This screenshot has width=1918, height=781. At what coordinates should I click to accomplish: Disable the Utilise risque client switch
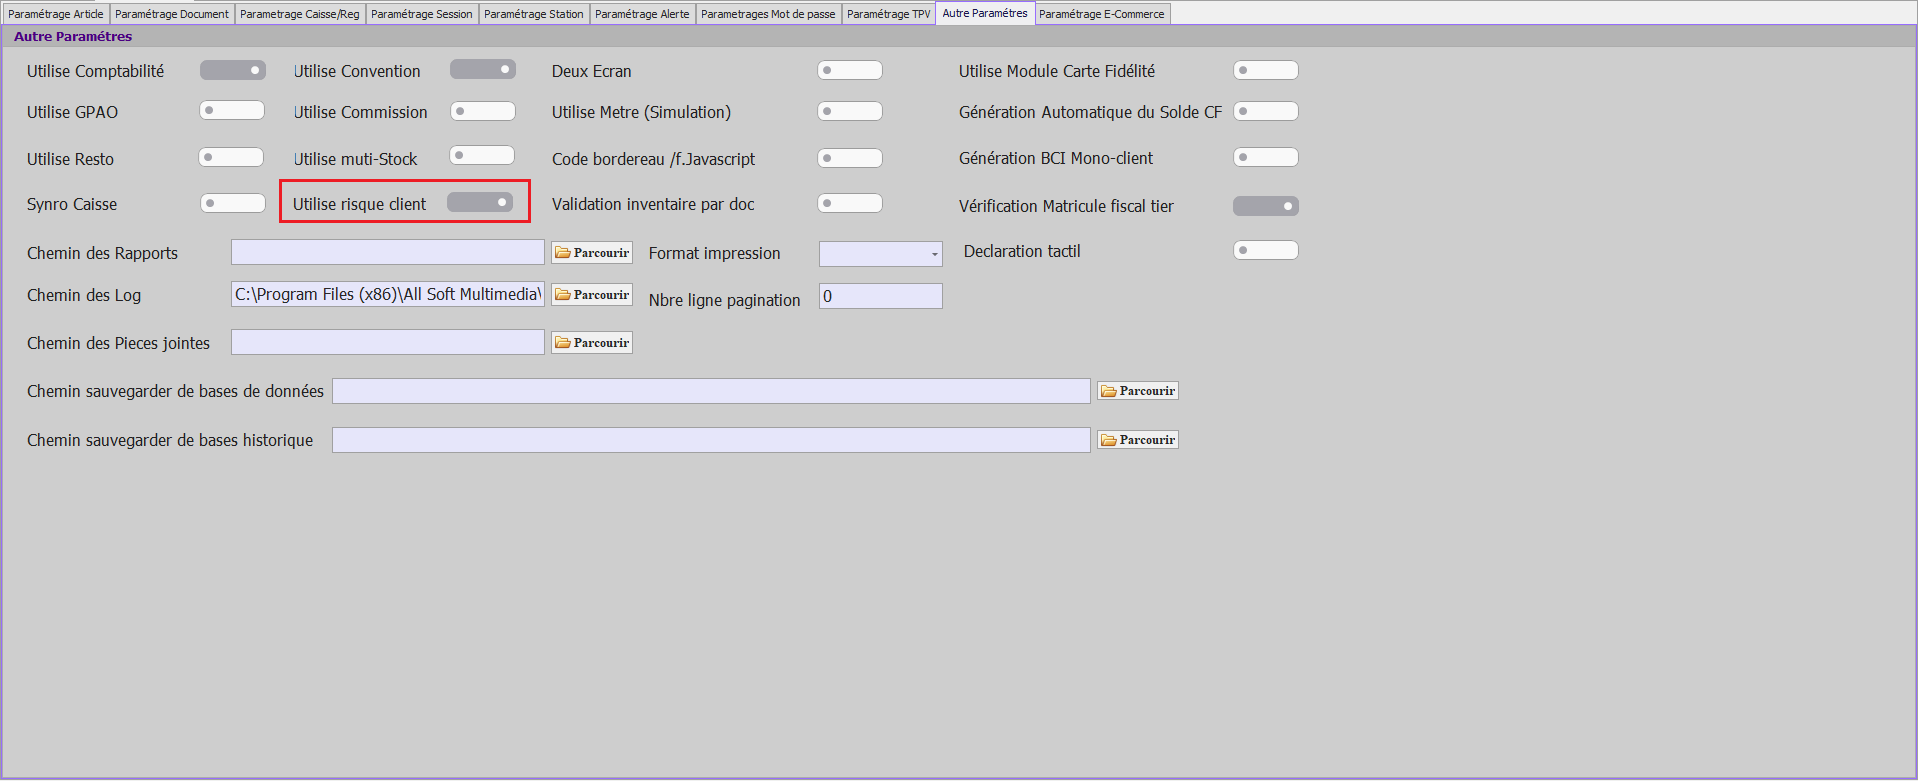pyautogui.click(x=480, y=202)
